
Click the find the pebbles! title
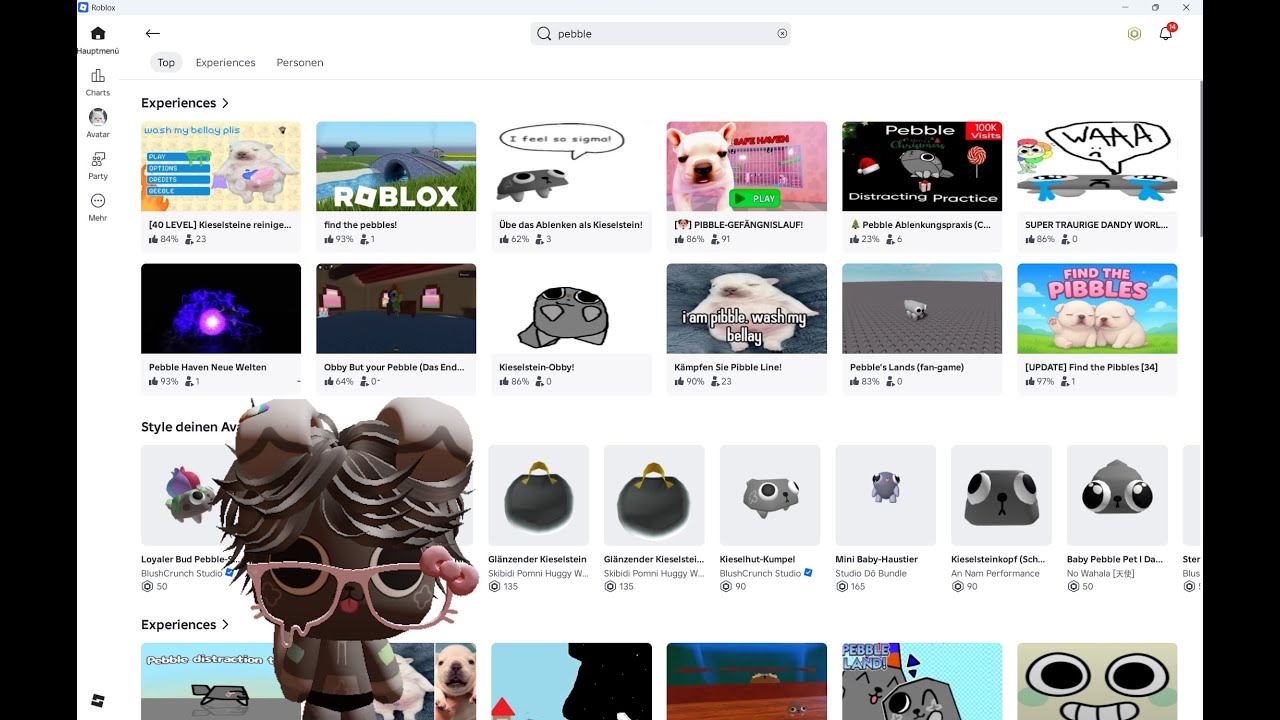tap(360, 225)
